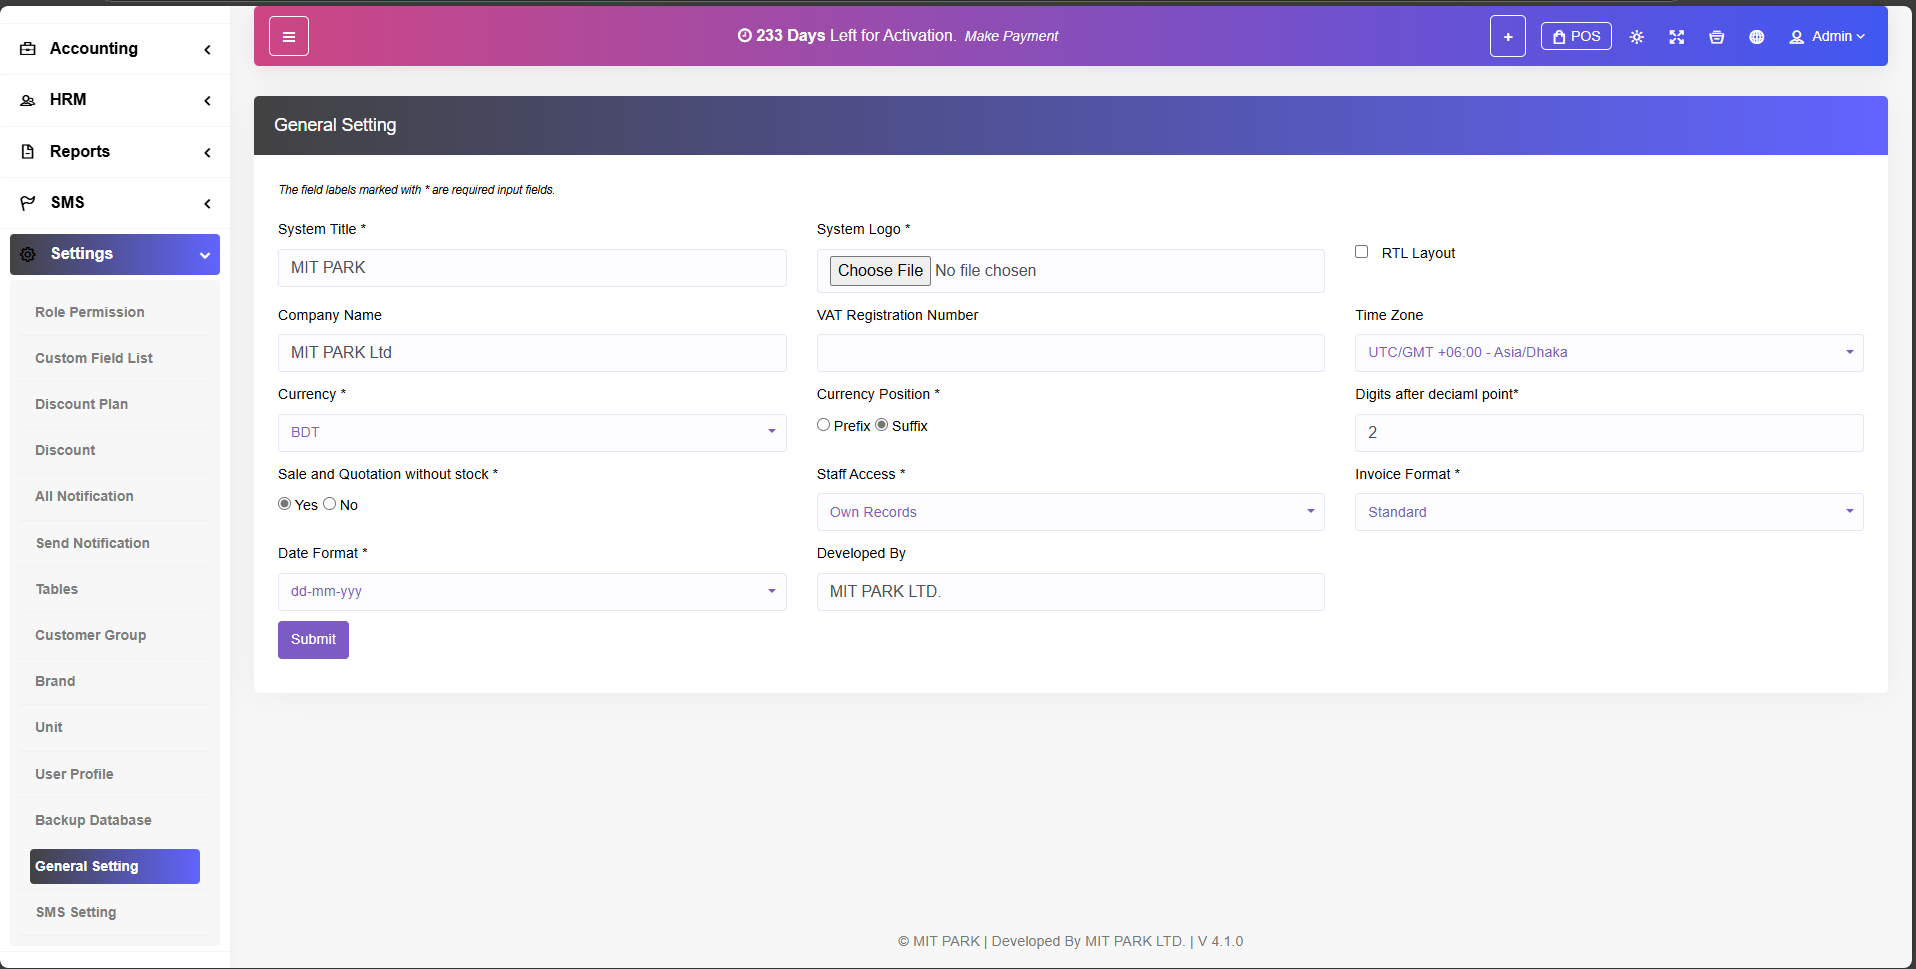Select No for sale without stock
Image resolution: width=1916 pixels, height=969 pixels.
329,504
